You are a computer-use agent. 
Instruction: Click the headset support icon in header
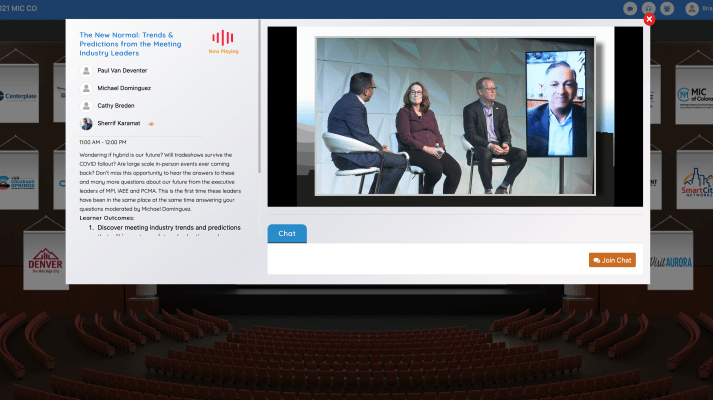648,9
